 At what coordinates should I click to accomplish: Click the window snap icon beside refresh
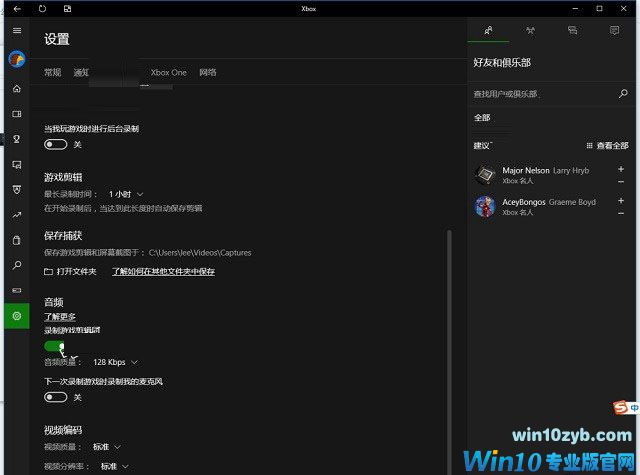(67, 9)
